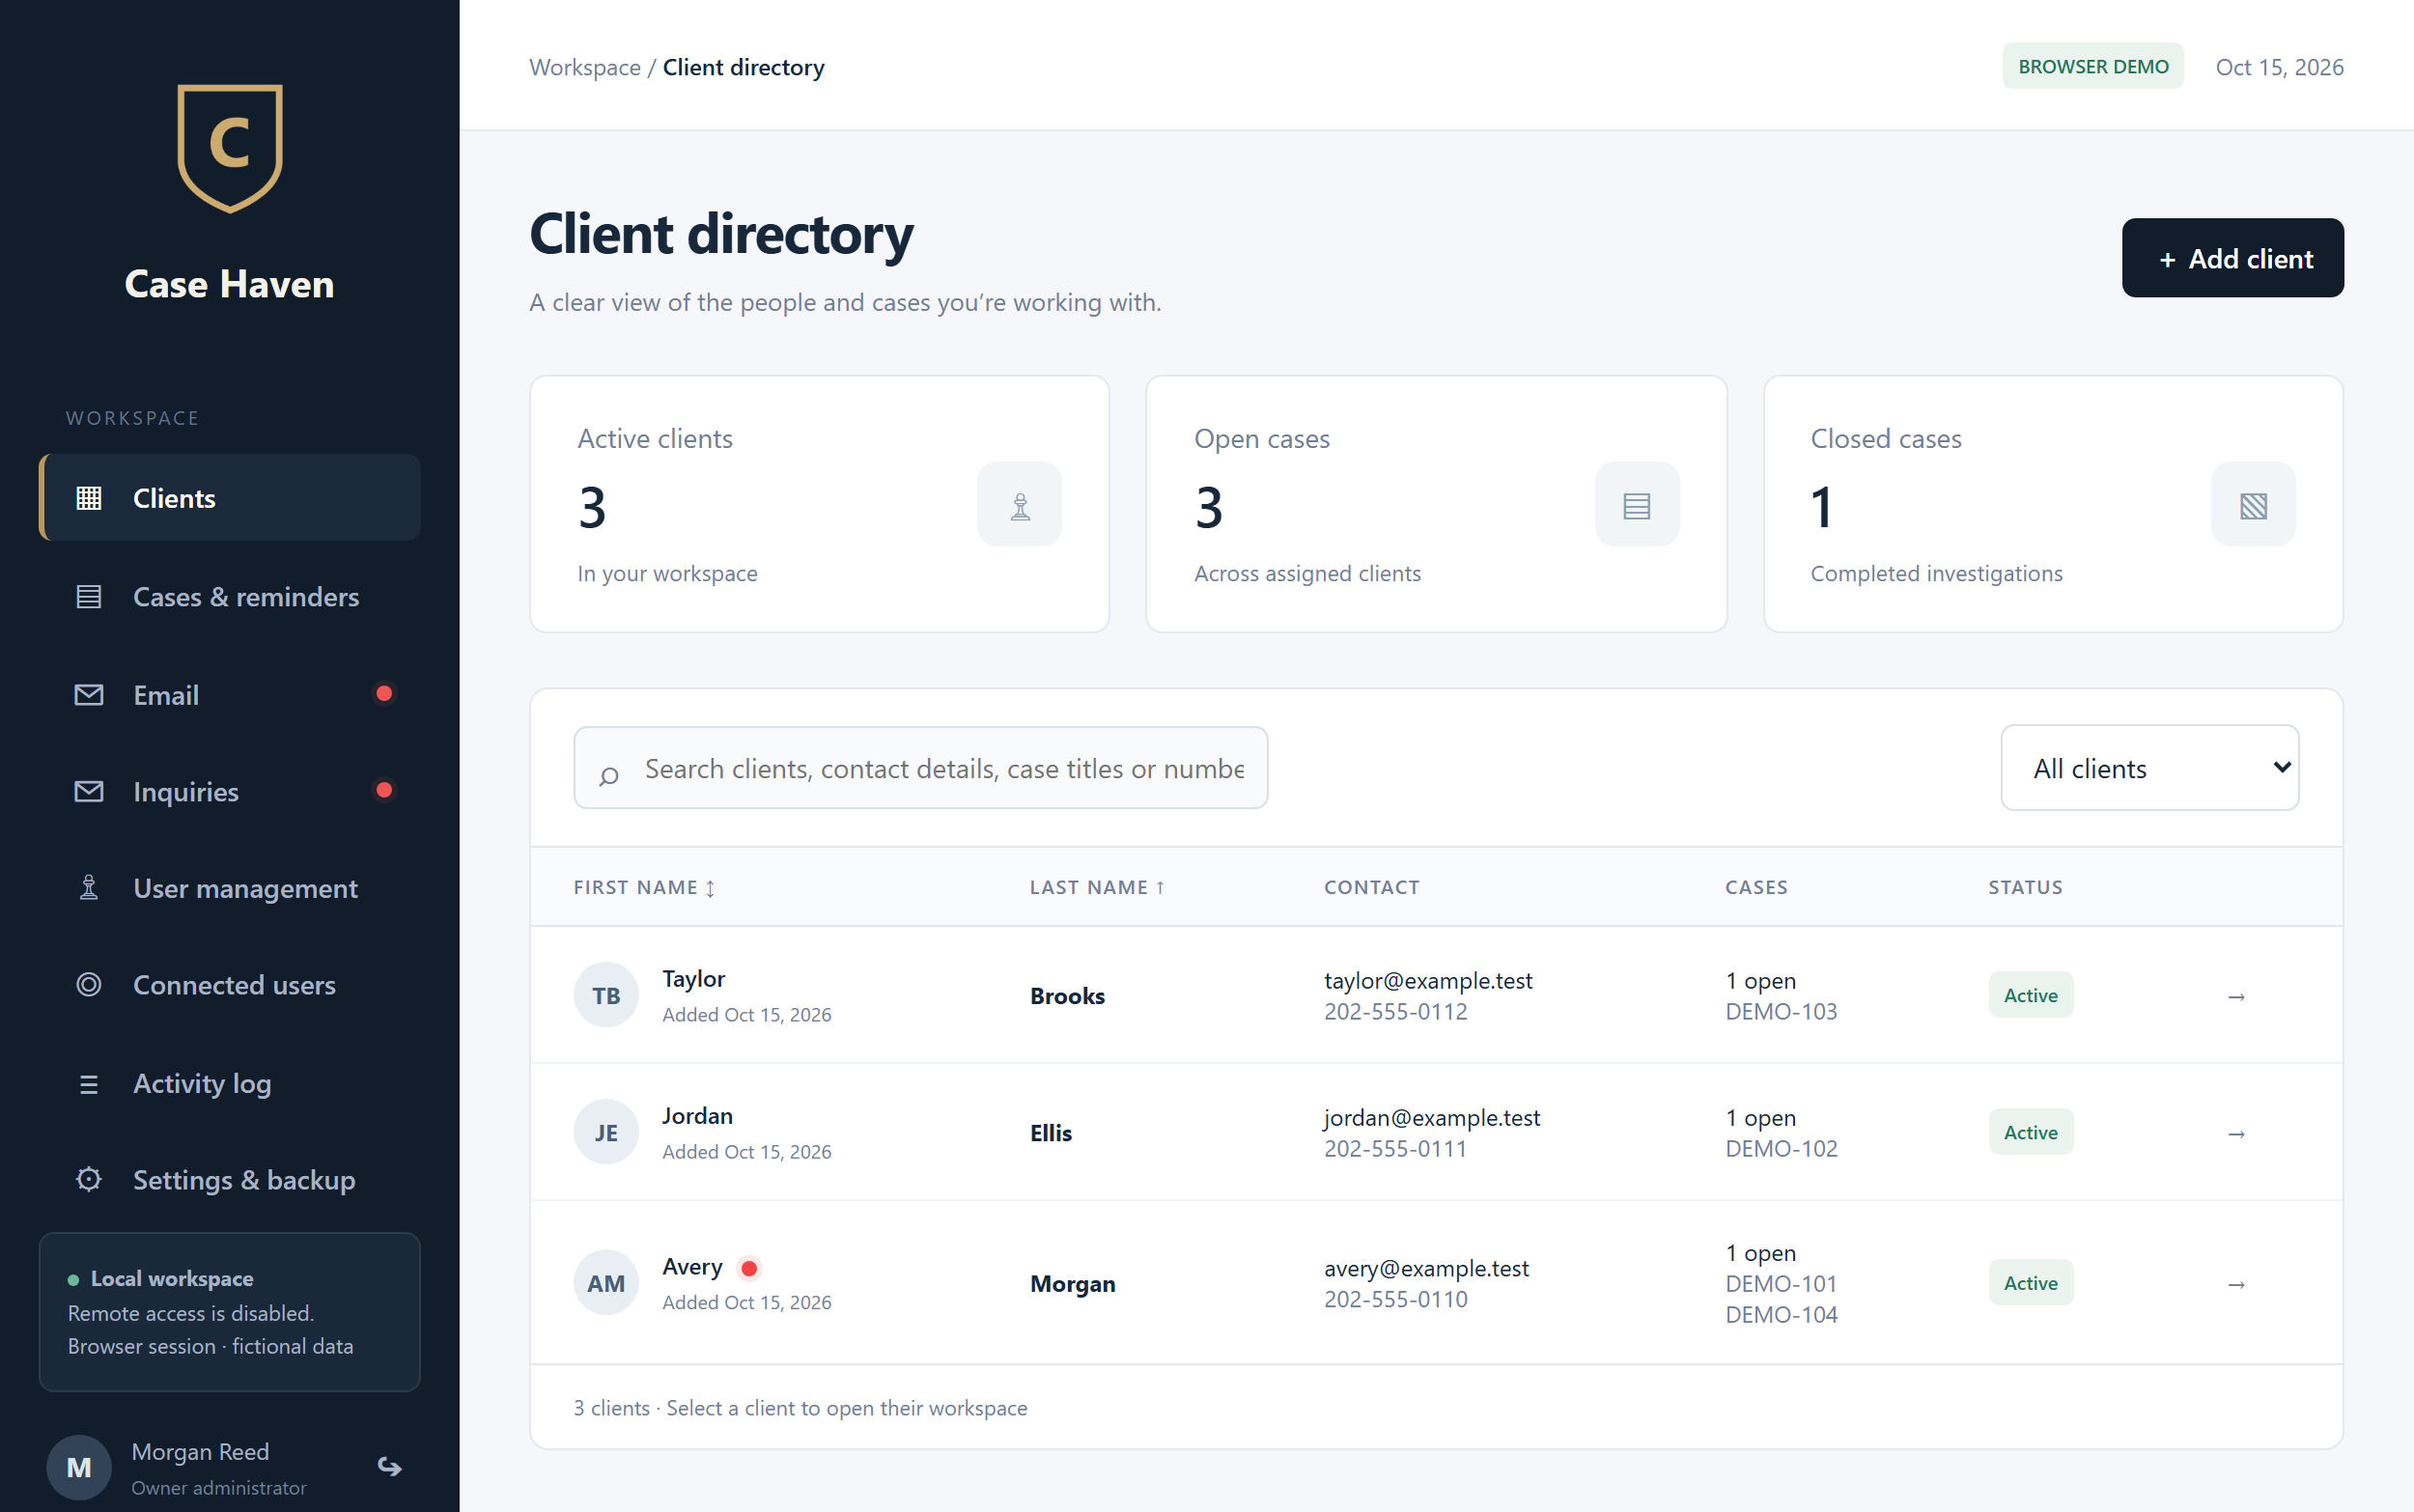Go to Clients in the sidebar
Viewport: 2414px width, 1512px height.
coord(230,498)
